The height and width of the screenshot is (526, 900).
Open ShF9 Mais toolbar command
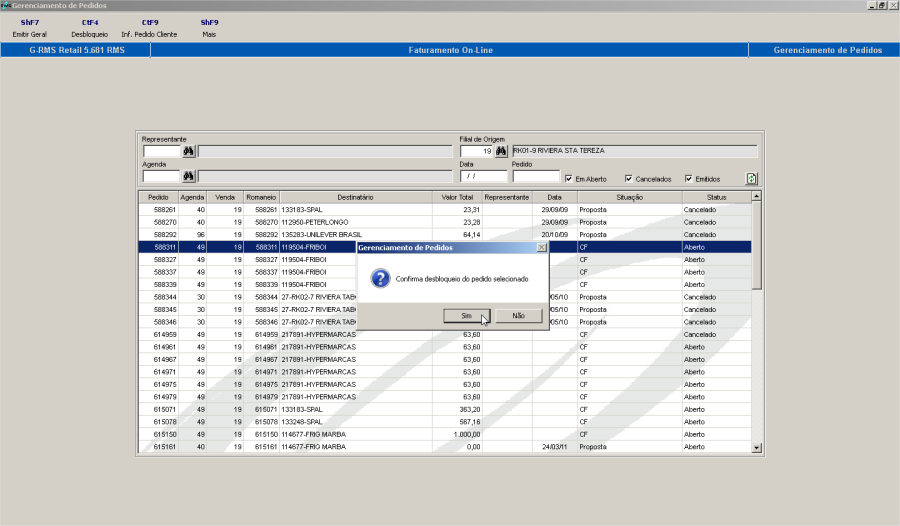click(x=209, y=28)
